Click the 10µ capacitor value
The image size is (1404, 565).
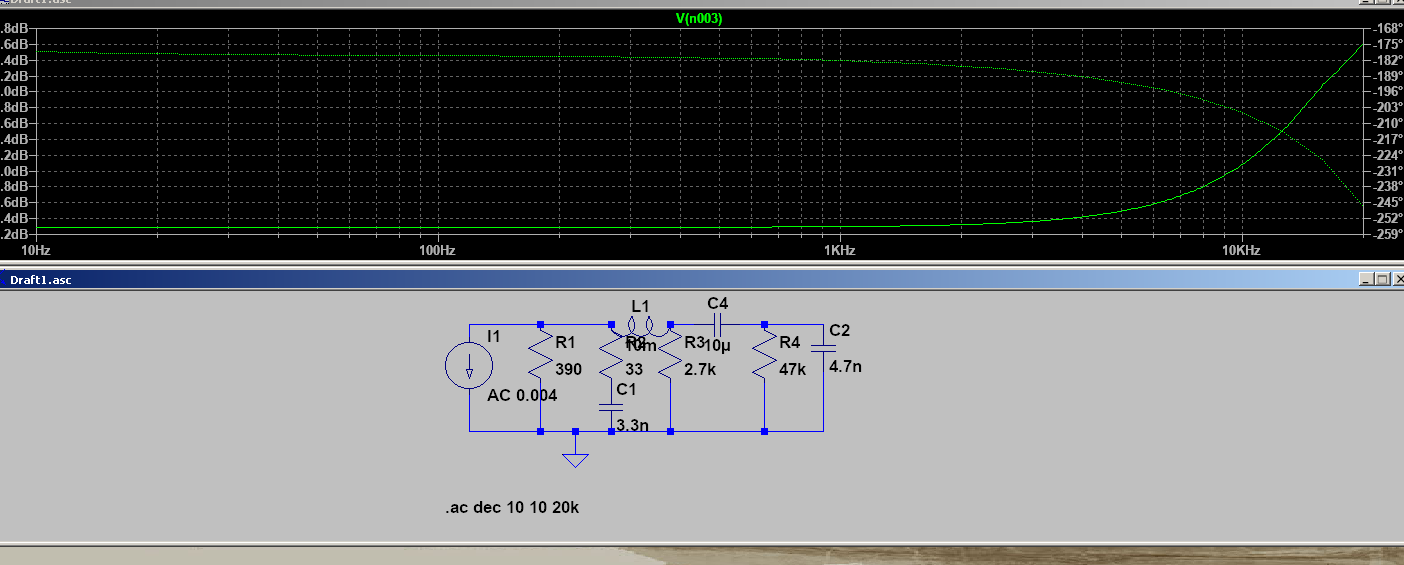tap(718, 345)
